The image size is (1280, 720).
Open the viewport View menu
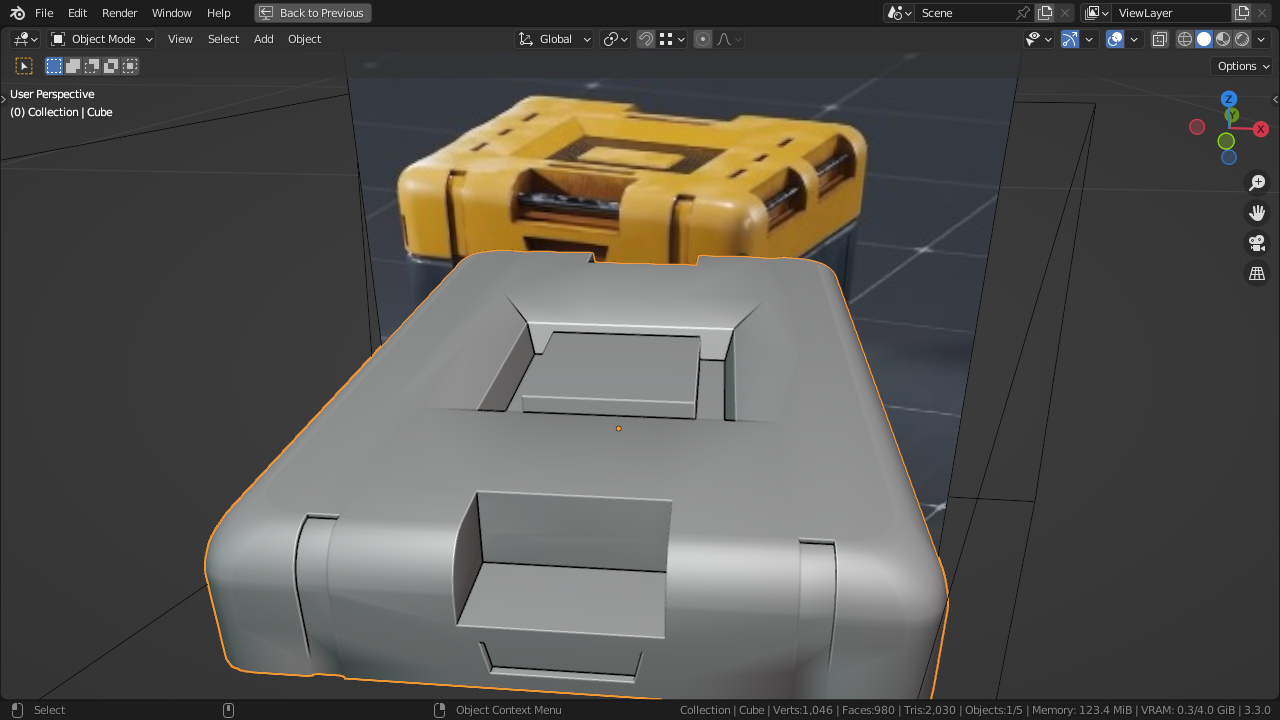[180, 39]
